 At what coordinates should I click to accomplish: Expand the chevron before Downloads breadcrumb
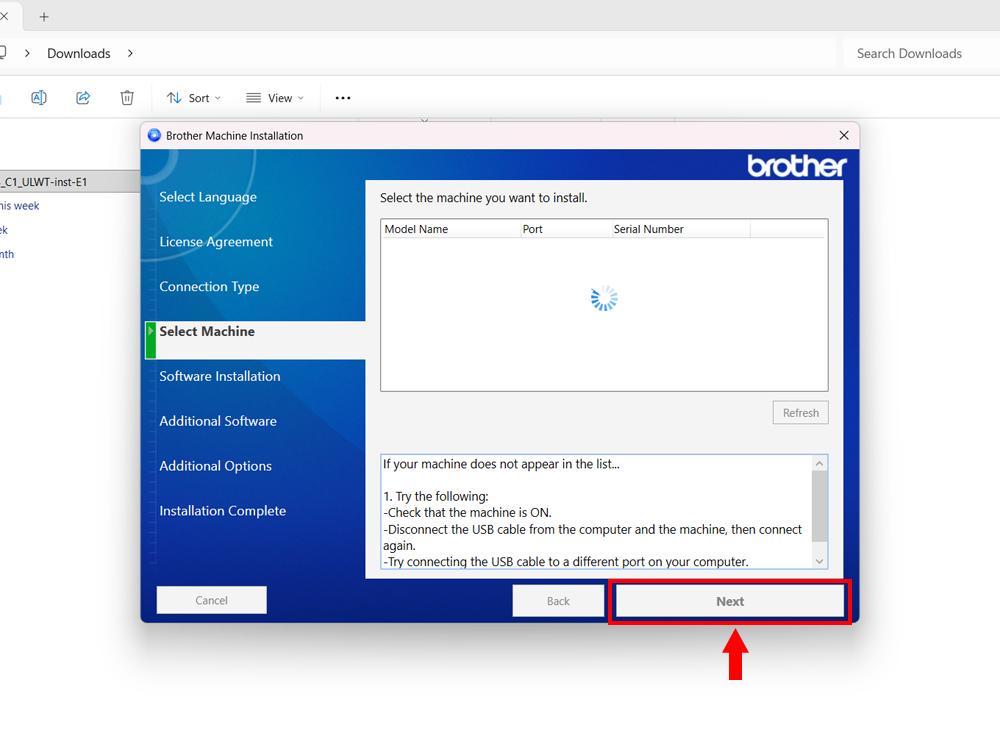[x=27, y=54]
